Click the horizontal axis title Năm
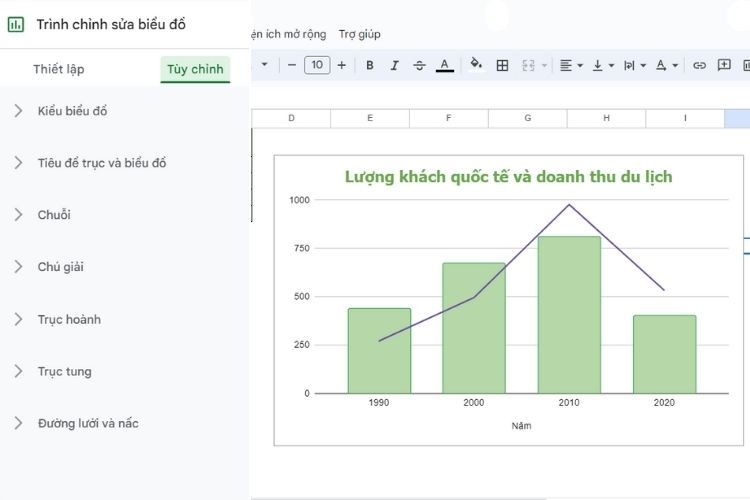This screenshot has height=500, width=750. [x=521, y=426]
